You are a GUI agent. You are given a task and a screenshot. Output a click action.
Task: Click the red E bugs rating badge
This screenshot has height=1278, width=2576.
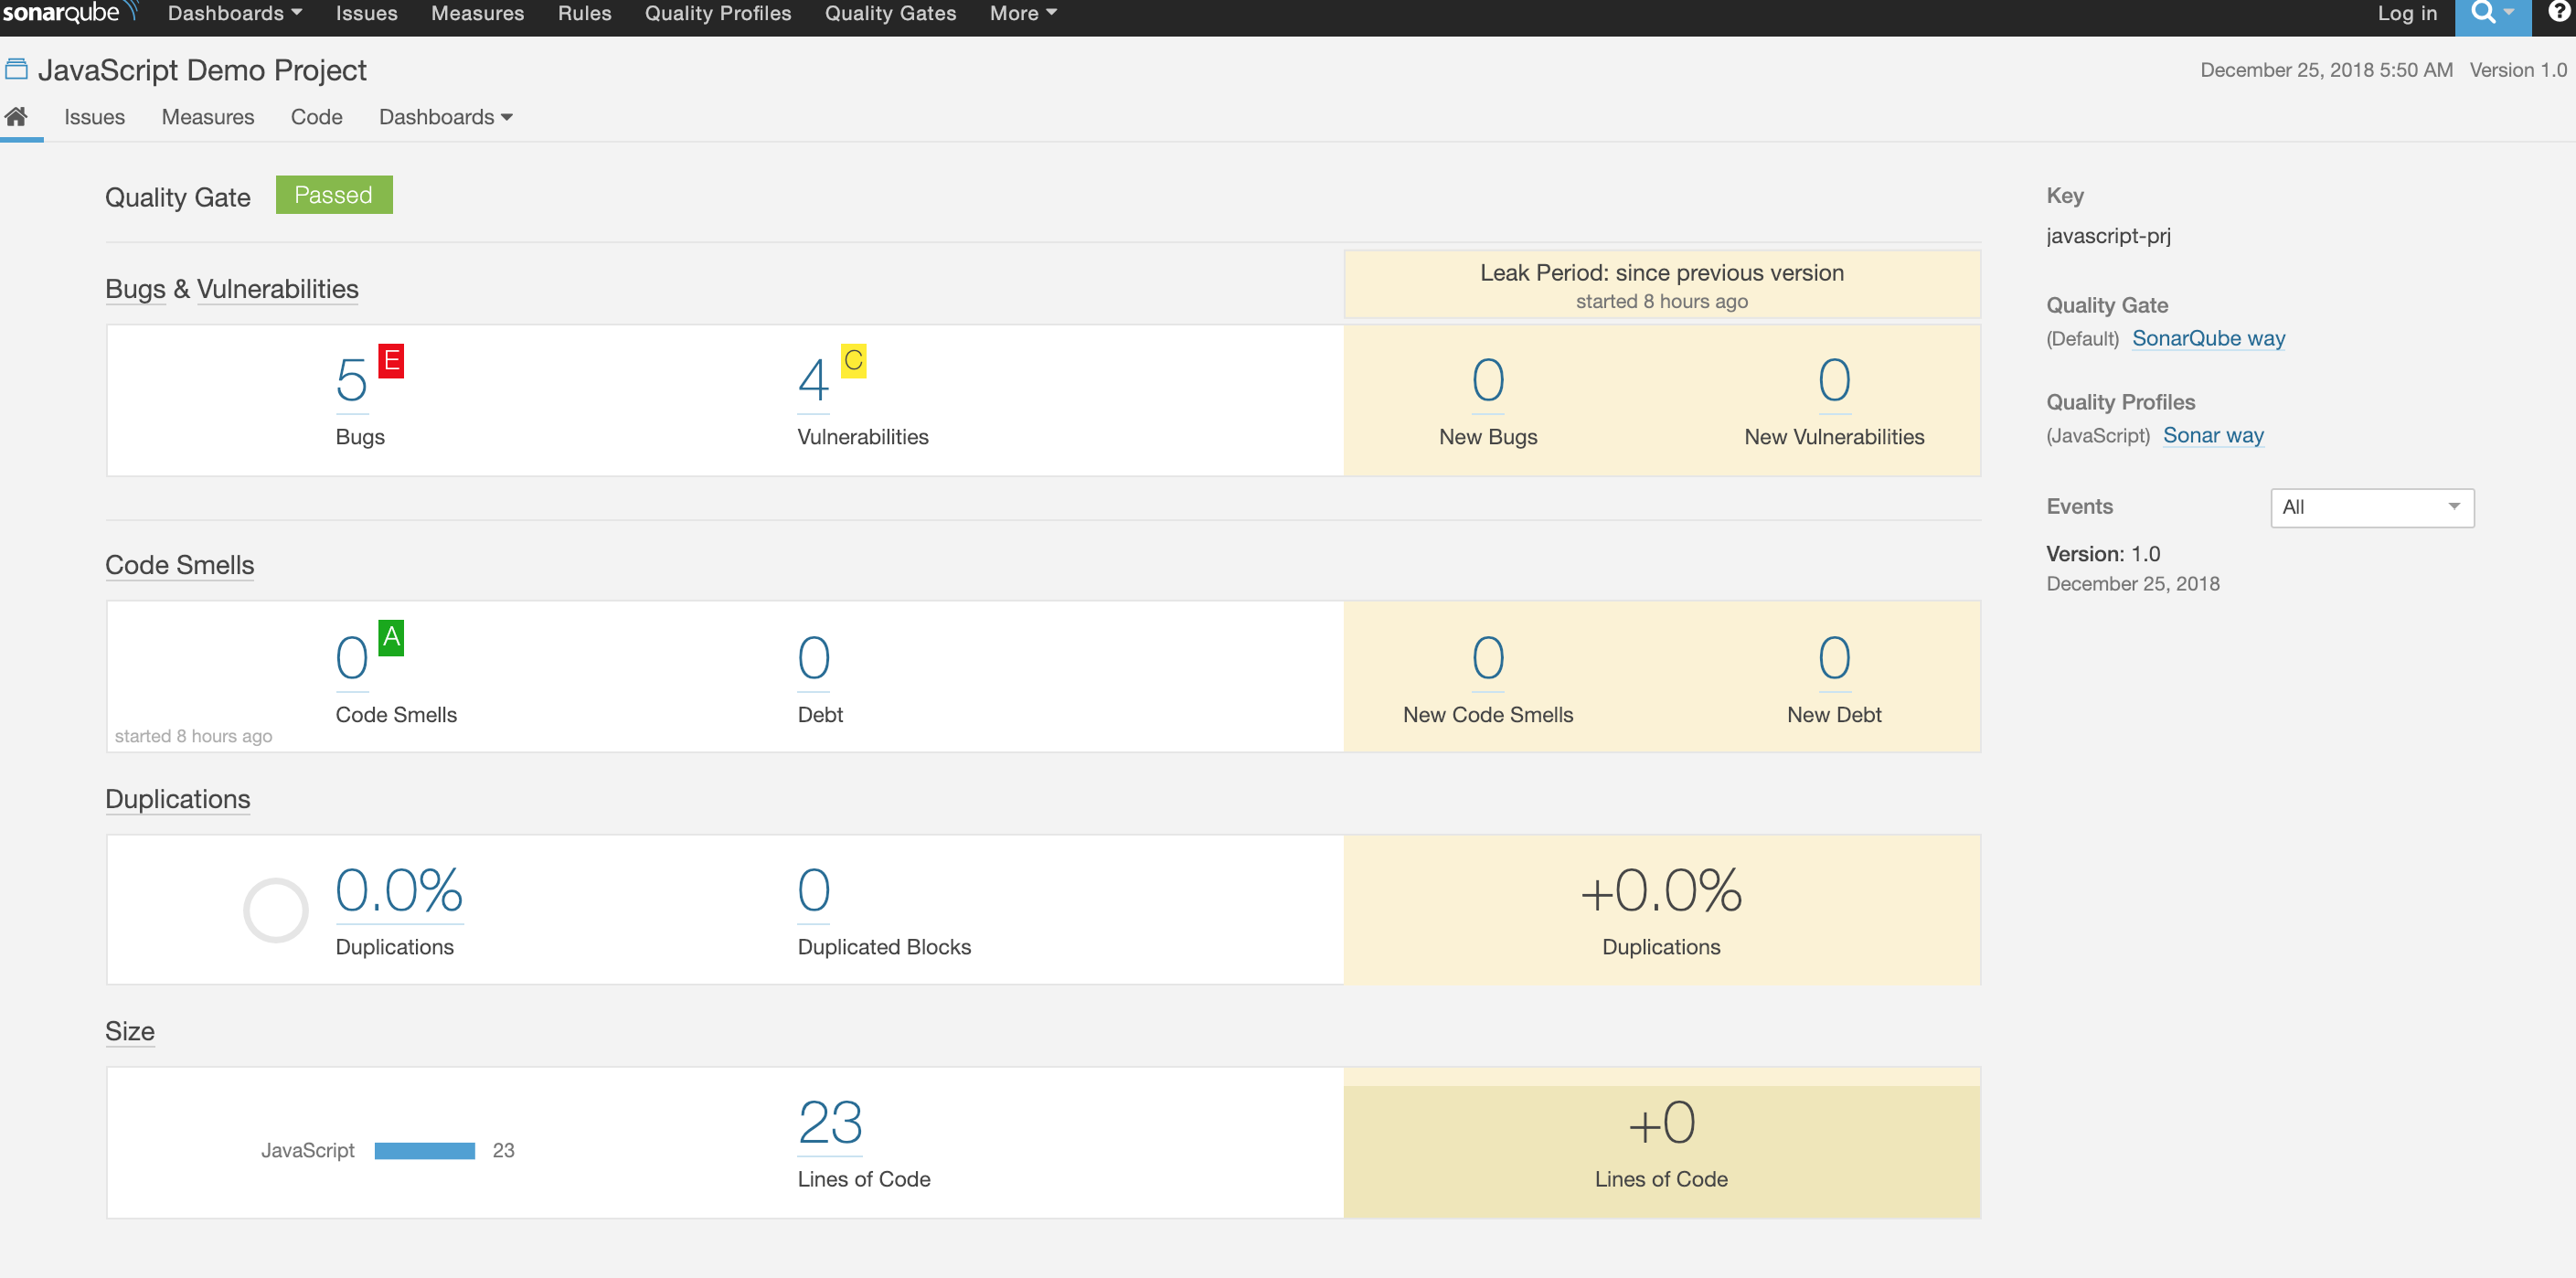(391, 360)
